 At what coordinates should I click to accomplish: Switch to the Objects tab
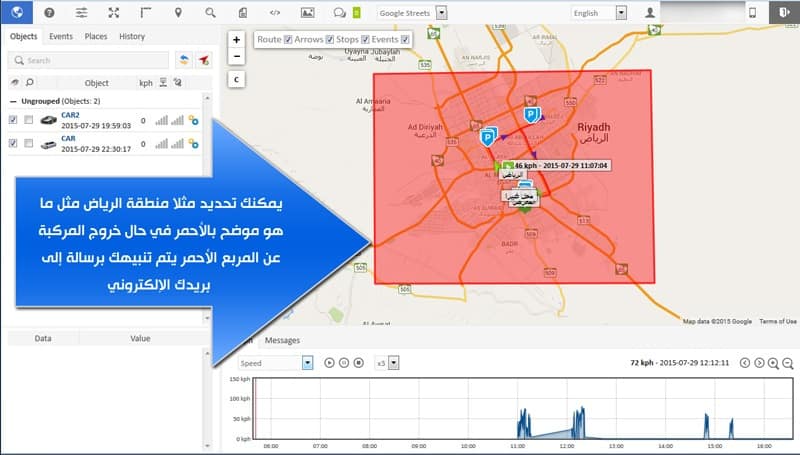click(x=23, y=36)
